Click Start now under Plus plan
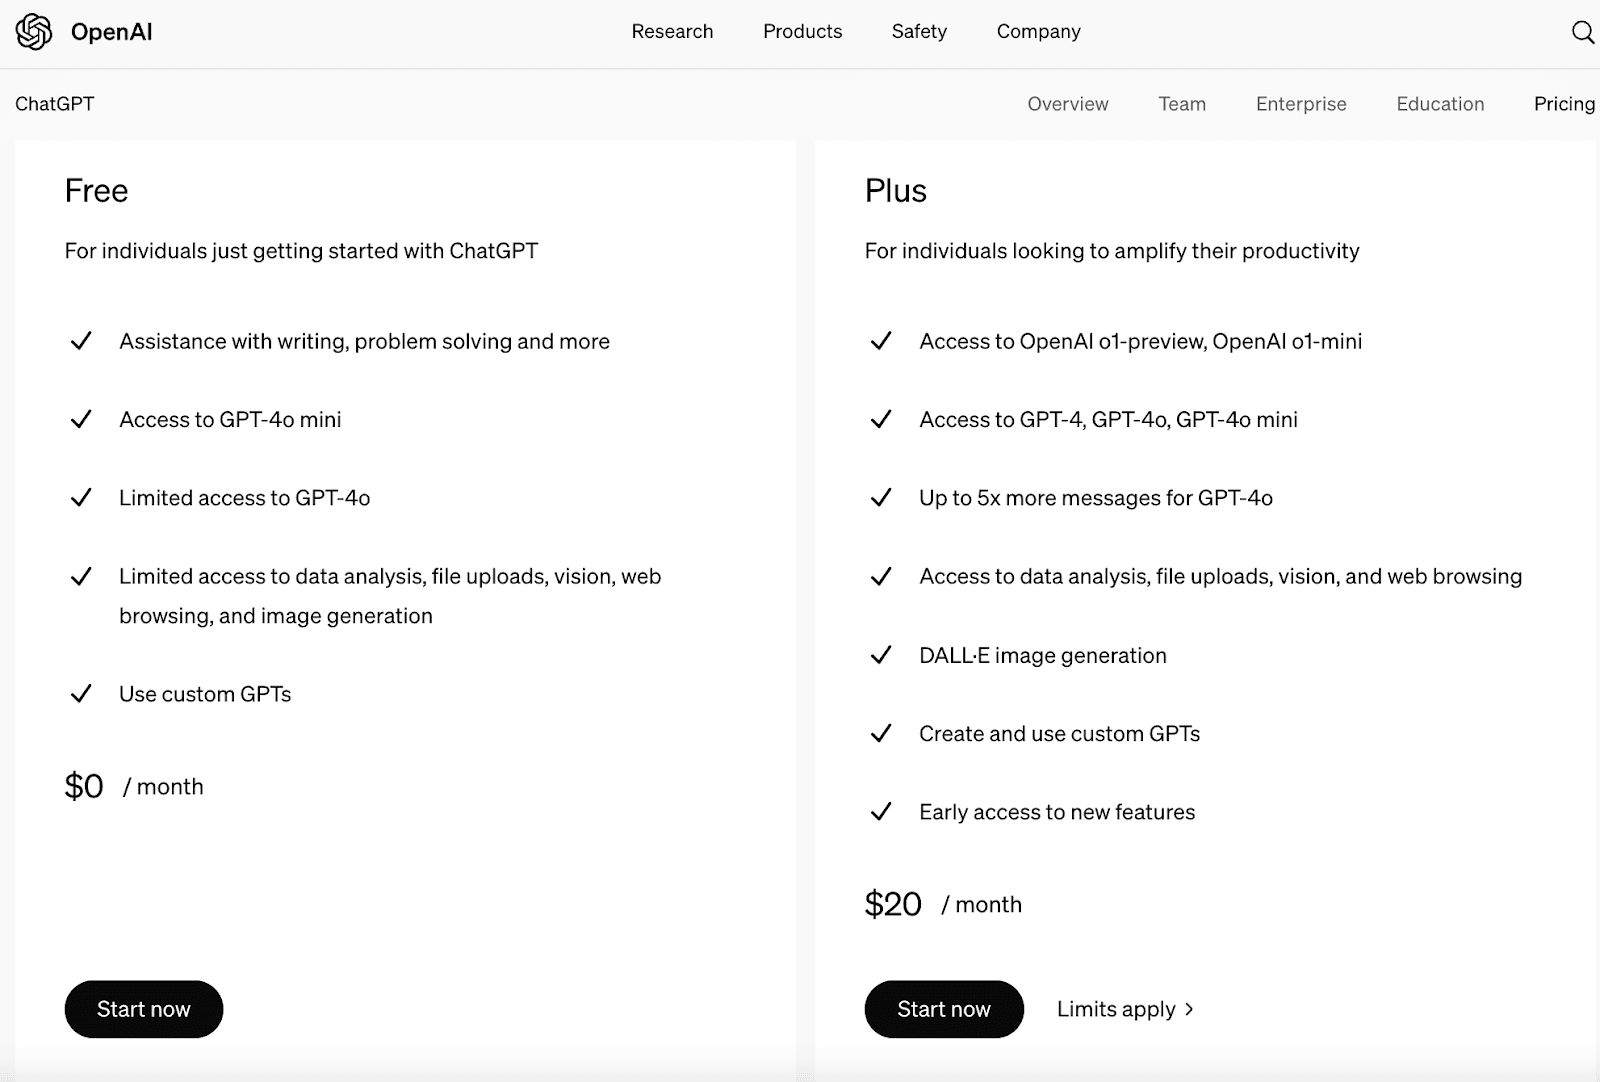 (x=944, y=1009)
